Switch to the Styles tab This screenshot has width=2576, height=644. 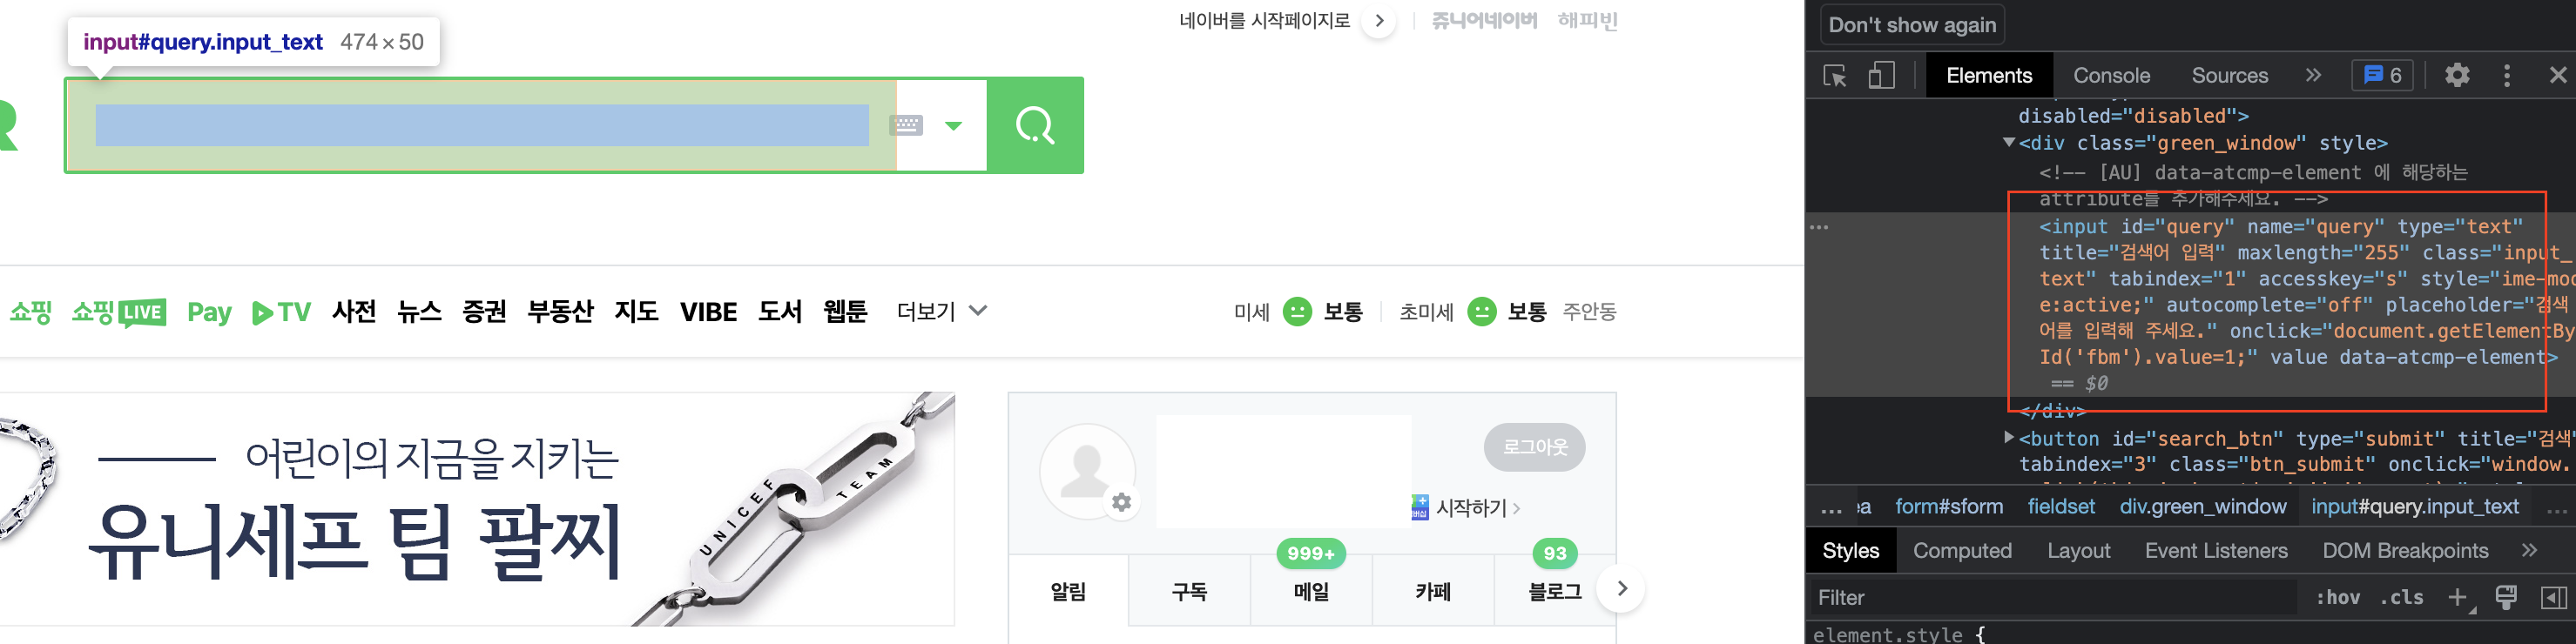click(1850, 551)
